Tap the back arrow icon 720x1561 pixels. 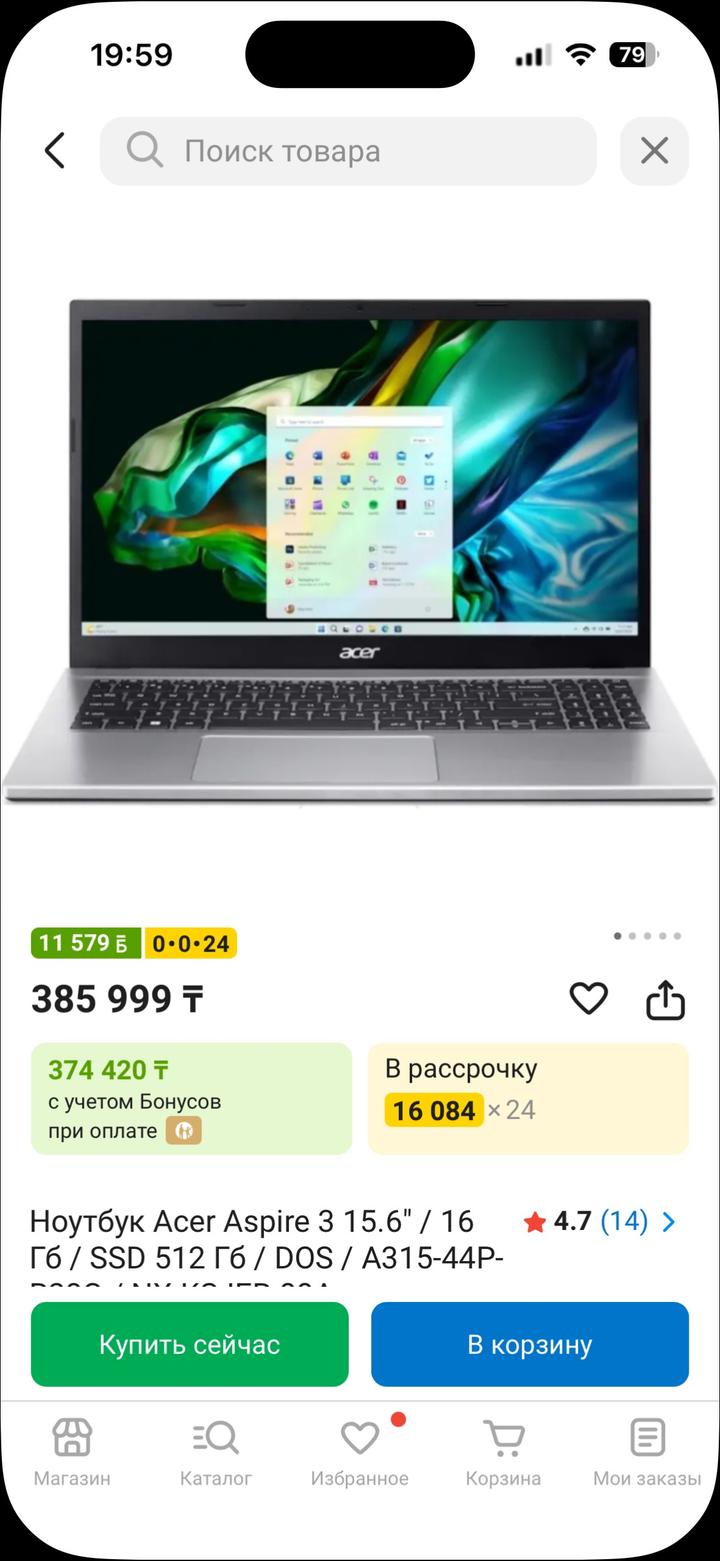(55, 151)
